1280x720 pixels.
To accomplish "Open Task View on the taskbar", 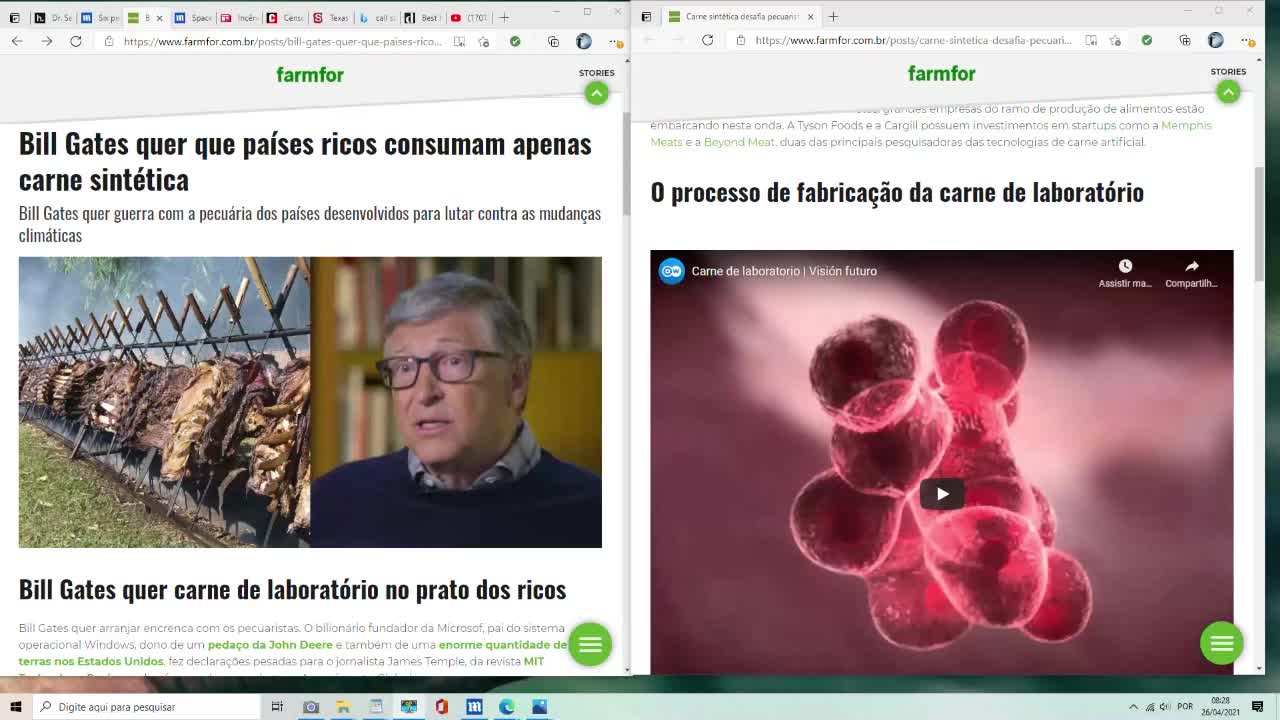I will click(277, 707).
